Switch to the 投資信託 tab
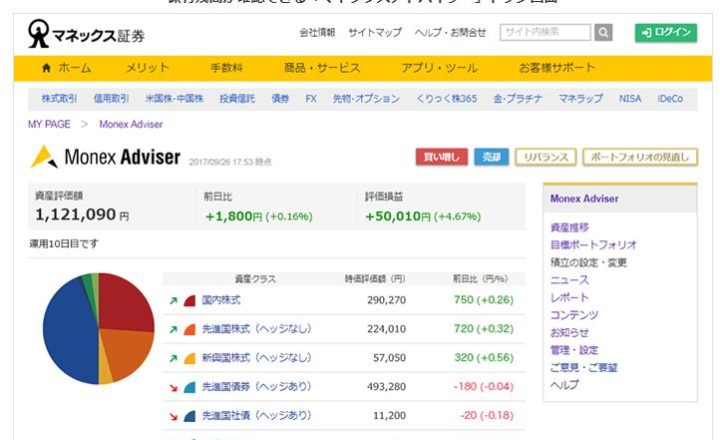720x440 pixels. point(237,99)
